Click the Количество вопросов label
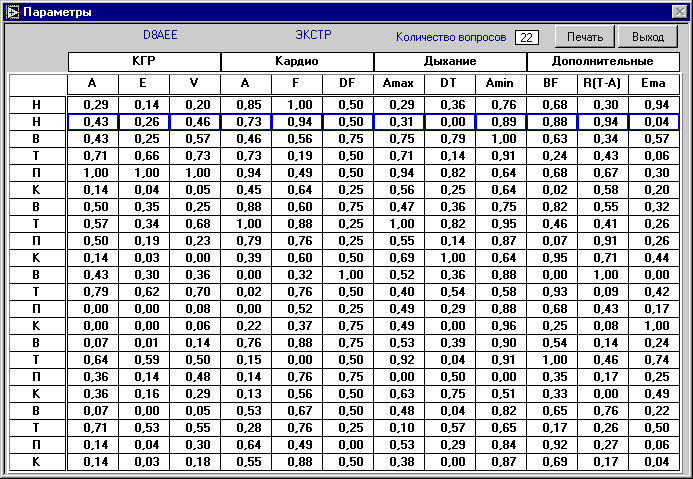The height and width of the screenshot is (479, 693). pyautogui.click(x=451, y=37)
